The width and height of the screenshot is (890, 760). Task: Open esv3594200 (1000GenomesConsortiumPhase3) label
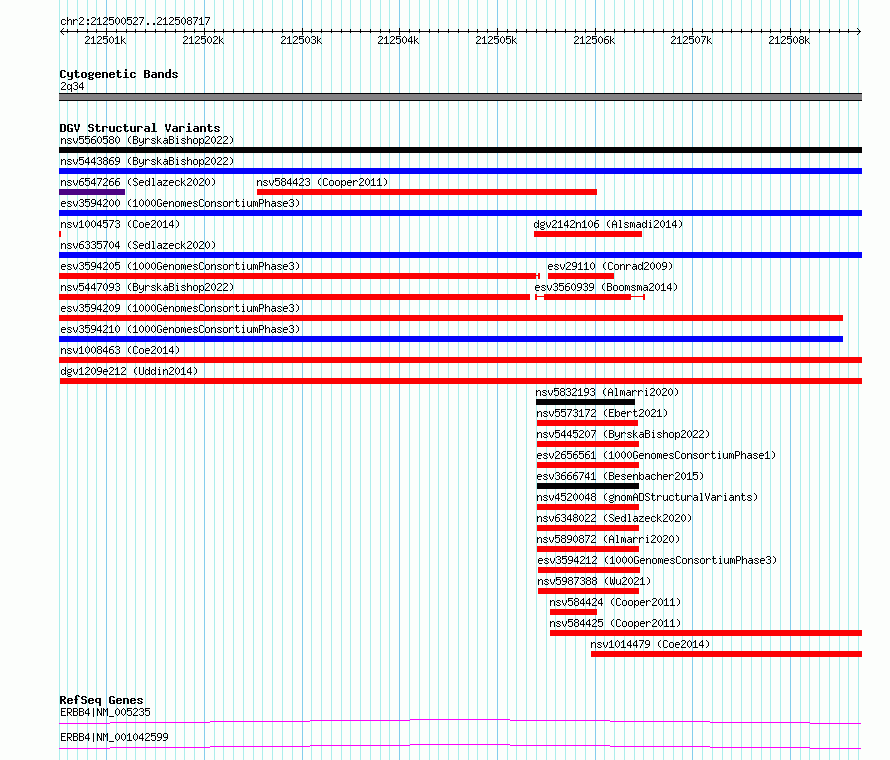click(180, 203)
